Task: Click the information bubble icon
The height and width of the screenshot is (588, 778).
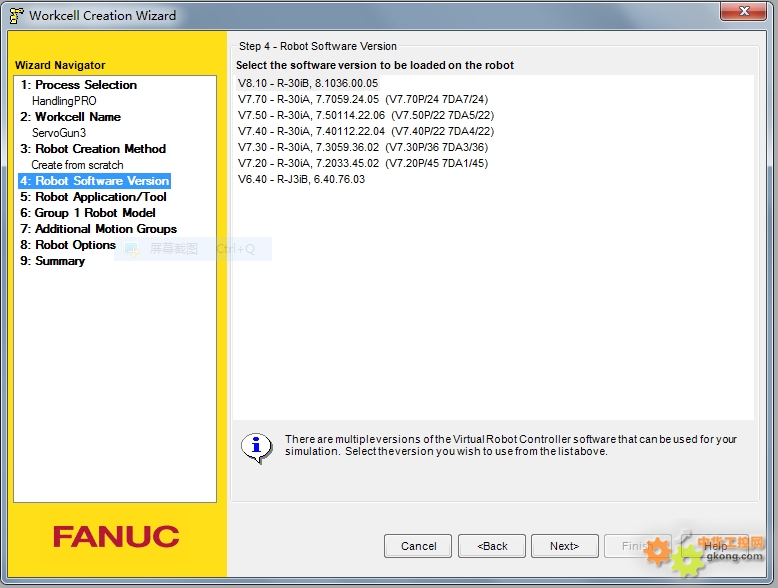Action: coord(257,448)
